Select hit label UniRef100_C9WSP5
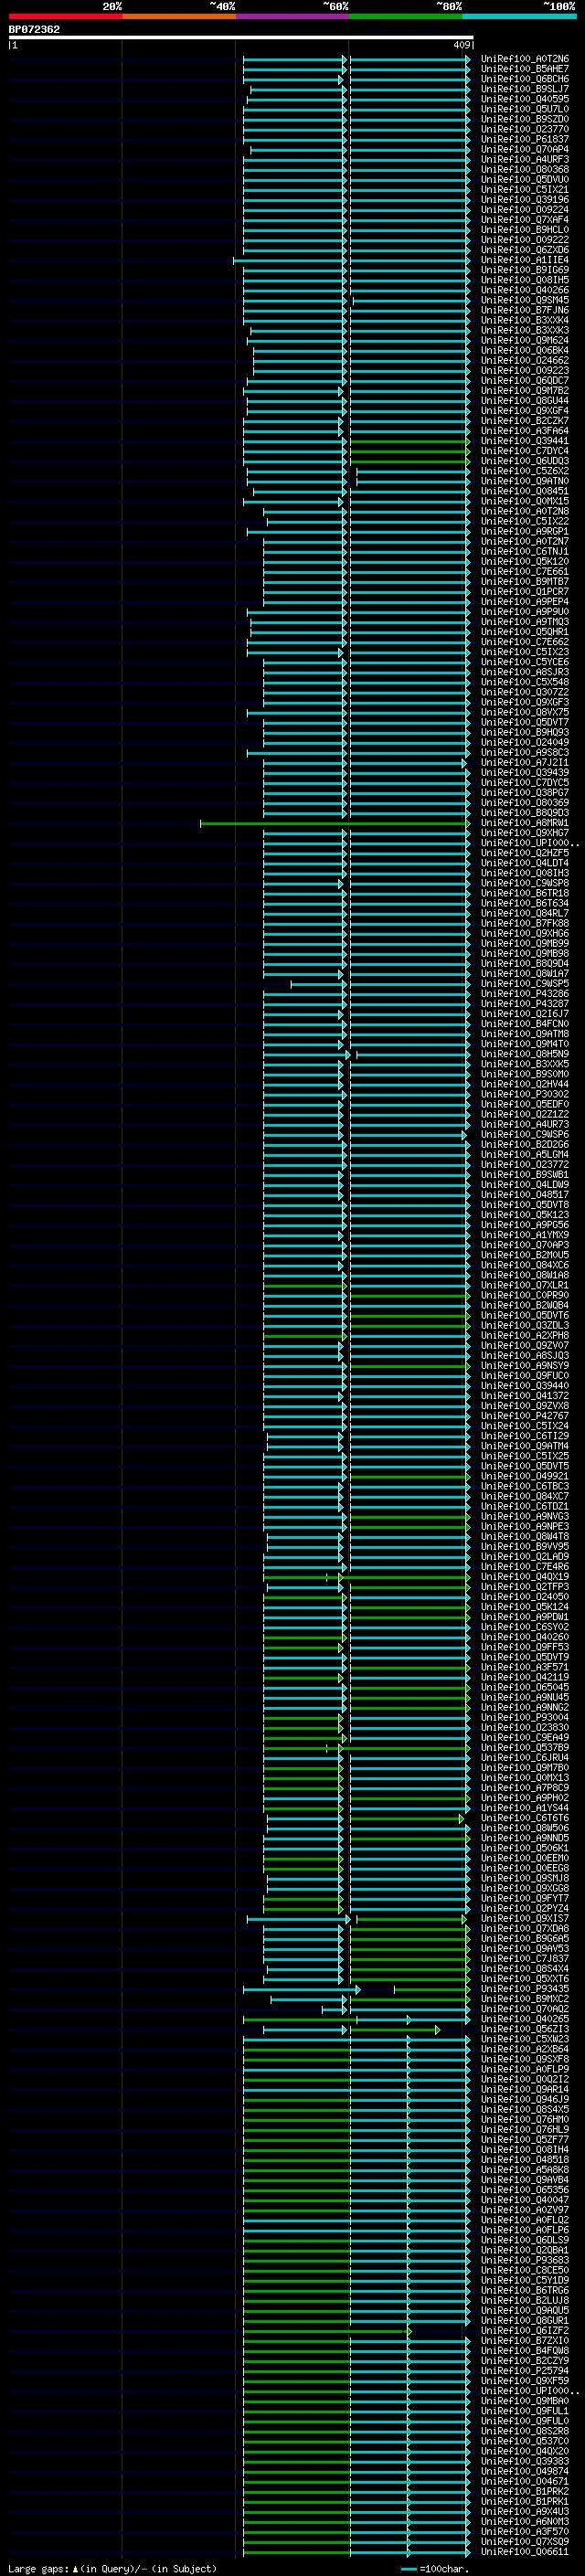Screen dimensions: 585x2576 pos(525,984)
